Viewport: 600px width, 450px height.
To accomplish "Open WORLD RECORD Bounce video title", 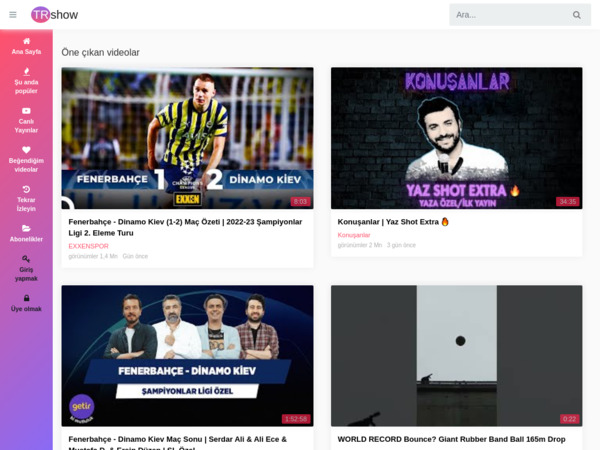I will coord(452,439).
